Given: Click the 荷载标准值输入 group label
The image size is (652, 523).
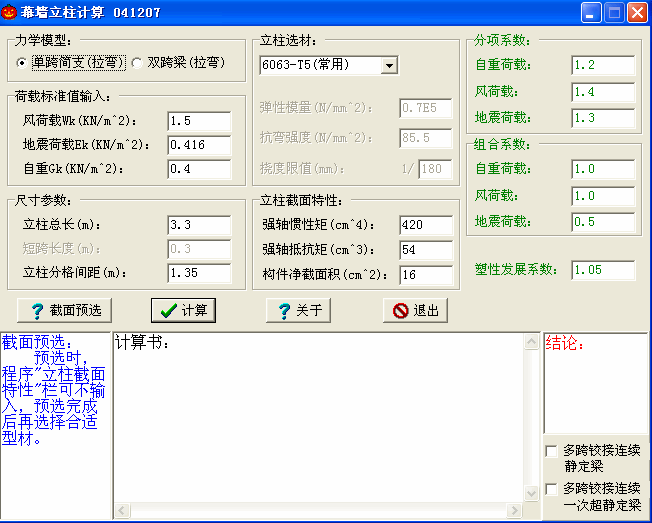Looking at the screenshot, I should click(63, 96).
